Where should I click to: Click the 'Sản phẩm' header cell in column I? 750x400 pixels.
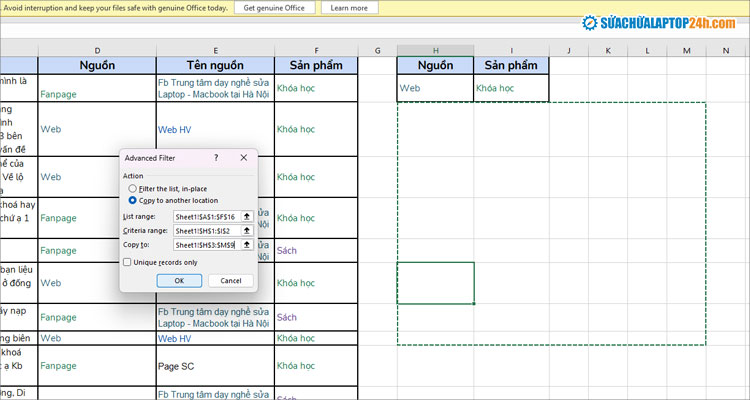pos(511,66)
